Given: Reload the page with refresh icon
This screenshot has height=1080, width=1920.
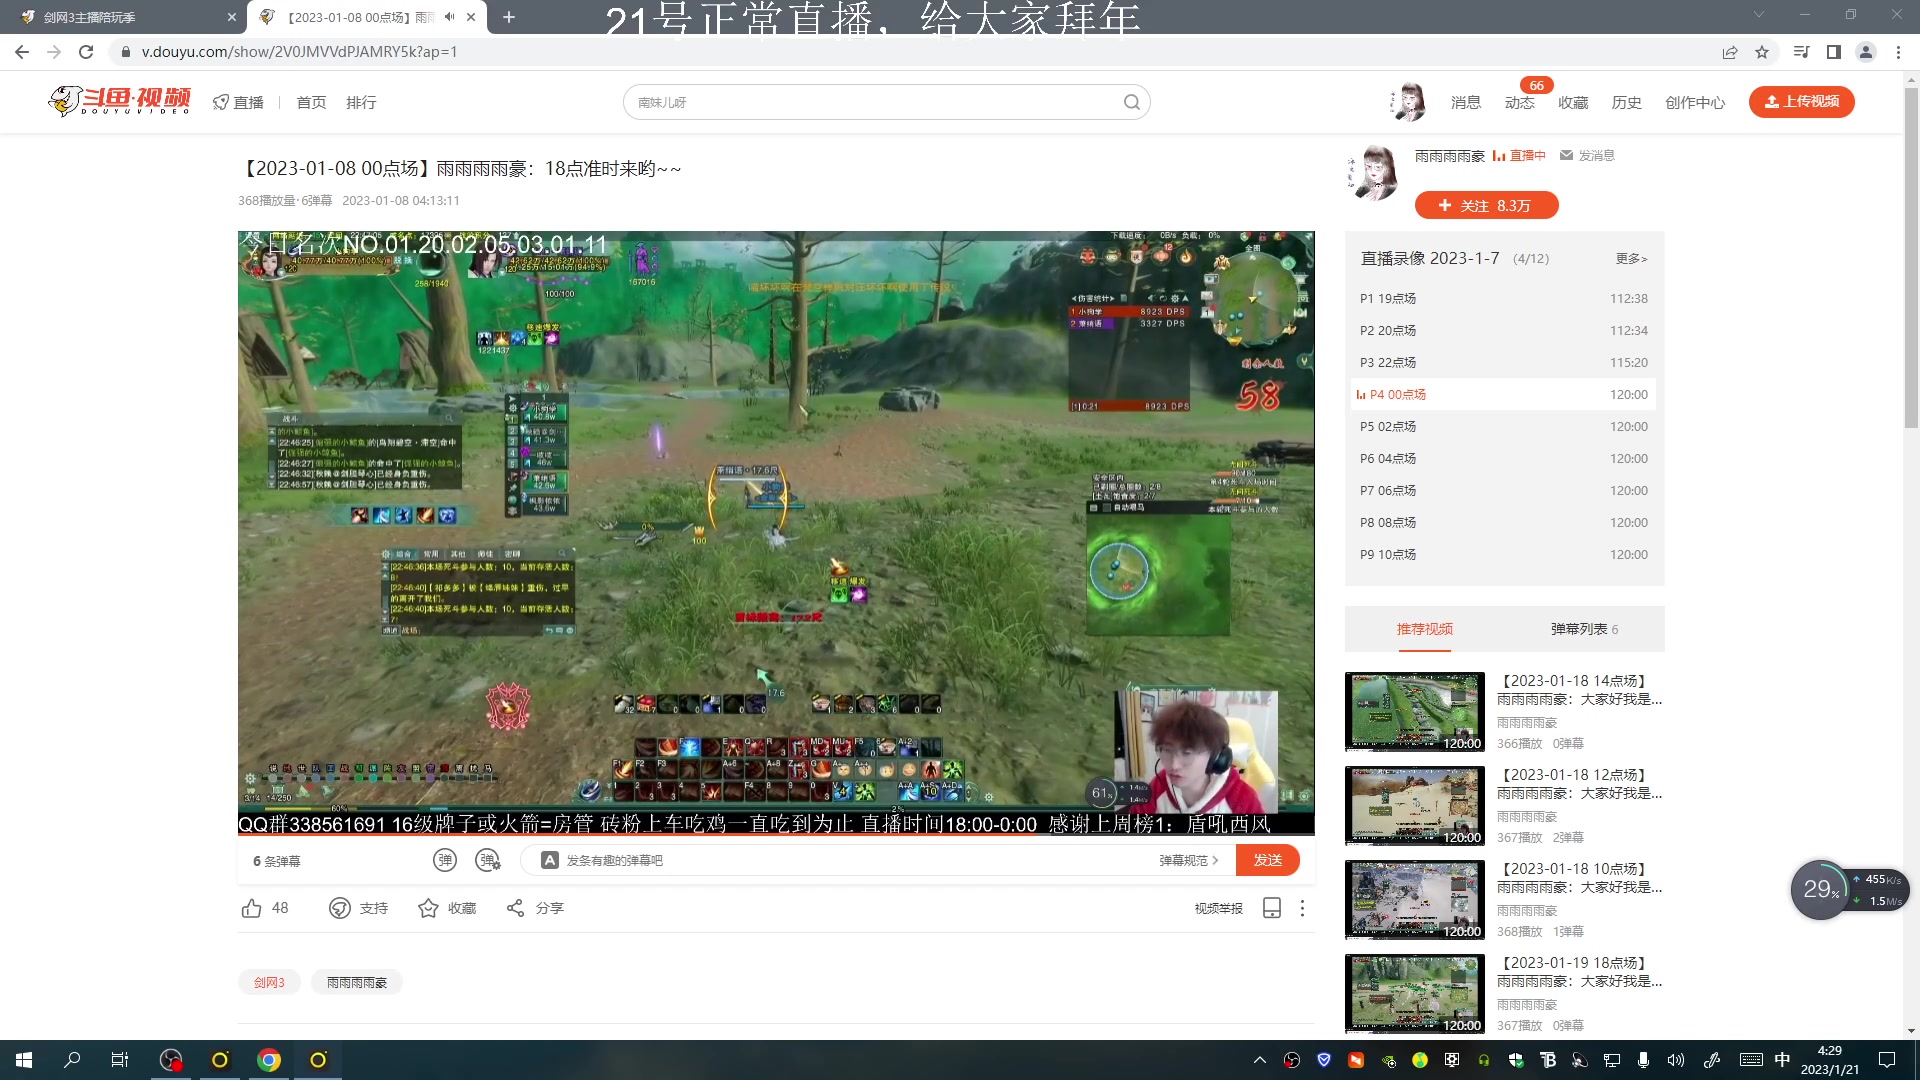Looking at the screenshot, I should [86, 52].
